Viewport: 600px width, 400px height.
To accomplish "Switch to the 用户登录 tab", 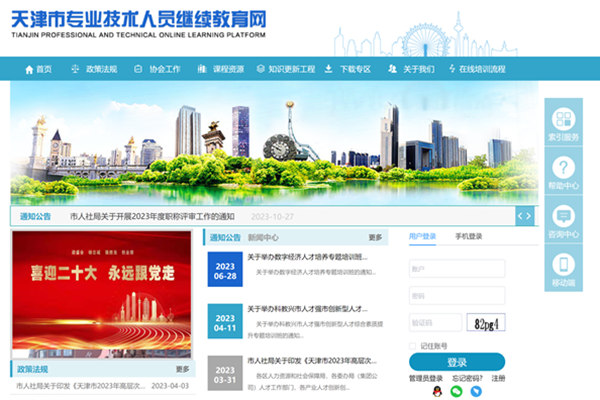I will click(422, 236).
